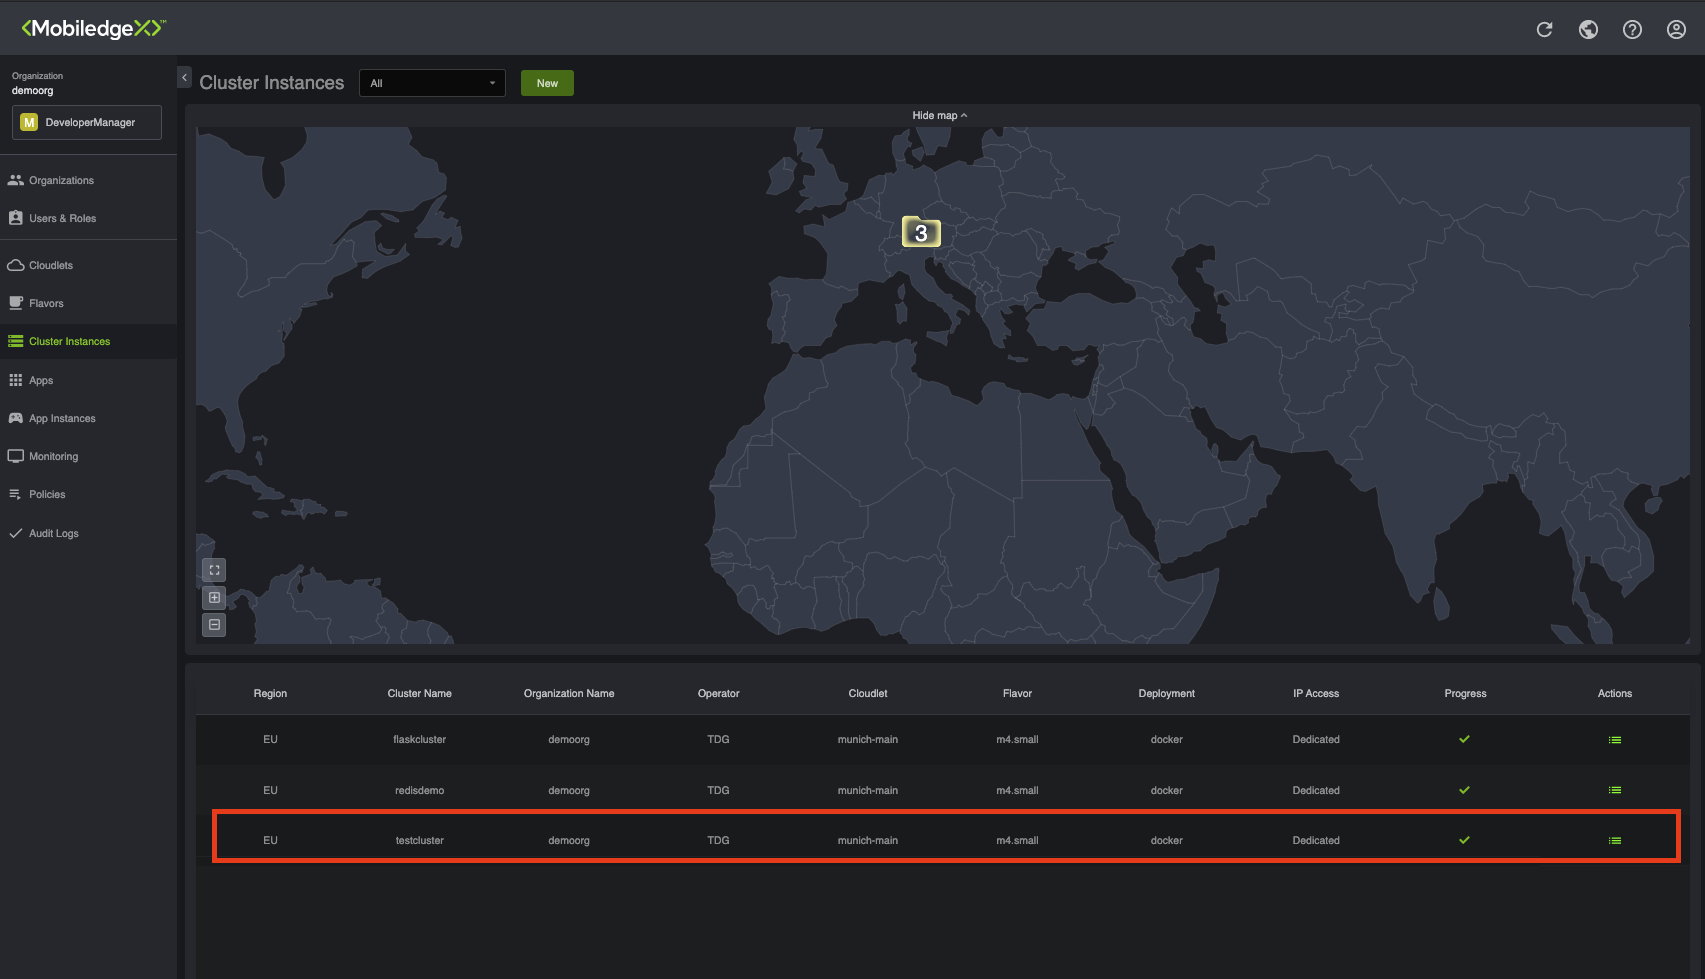Click the Apps grid icon
1705x979 pixels.
15,380
